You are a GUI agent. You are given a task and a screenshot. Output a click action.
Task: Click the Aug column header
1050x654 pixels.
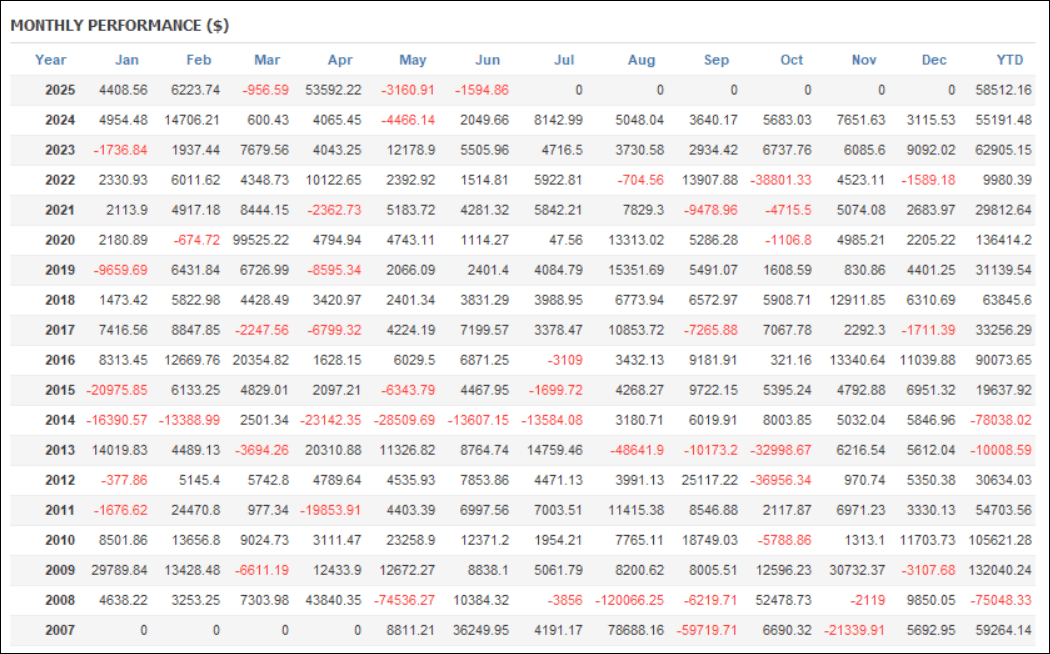click(642, 60)
